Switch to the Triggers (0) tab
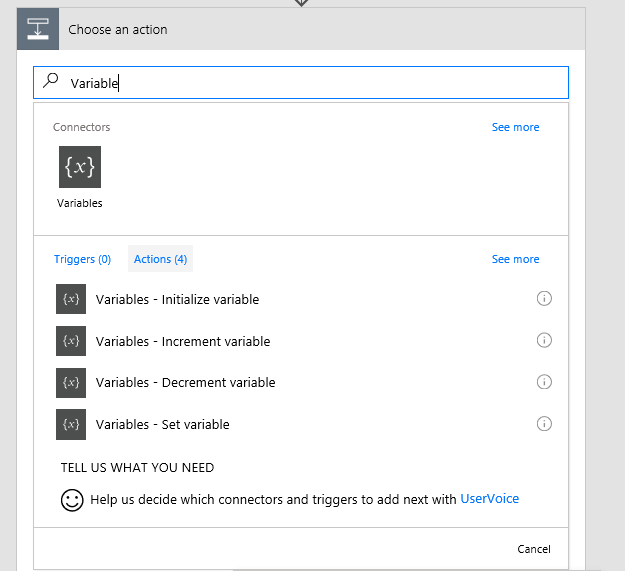625x571 pixels. (82, 259)
